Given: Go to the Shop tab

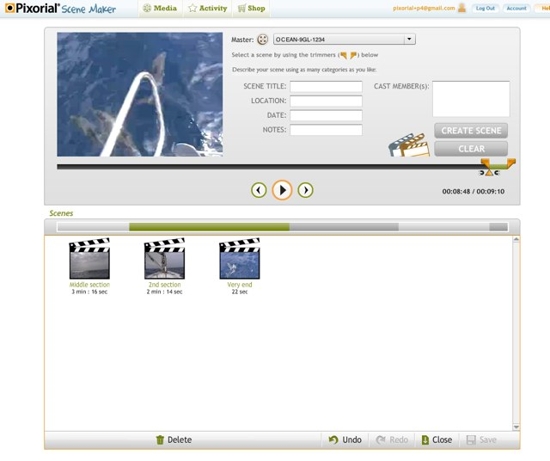Looking at the screenshot, I should (x=251, y=8).
